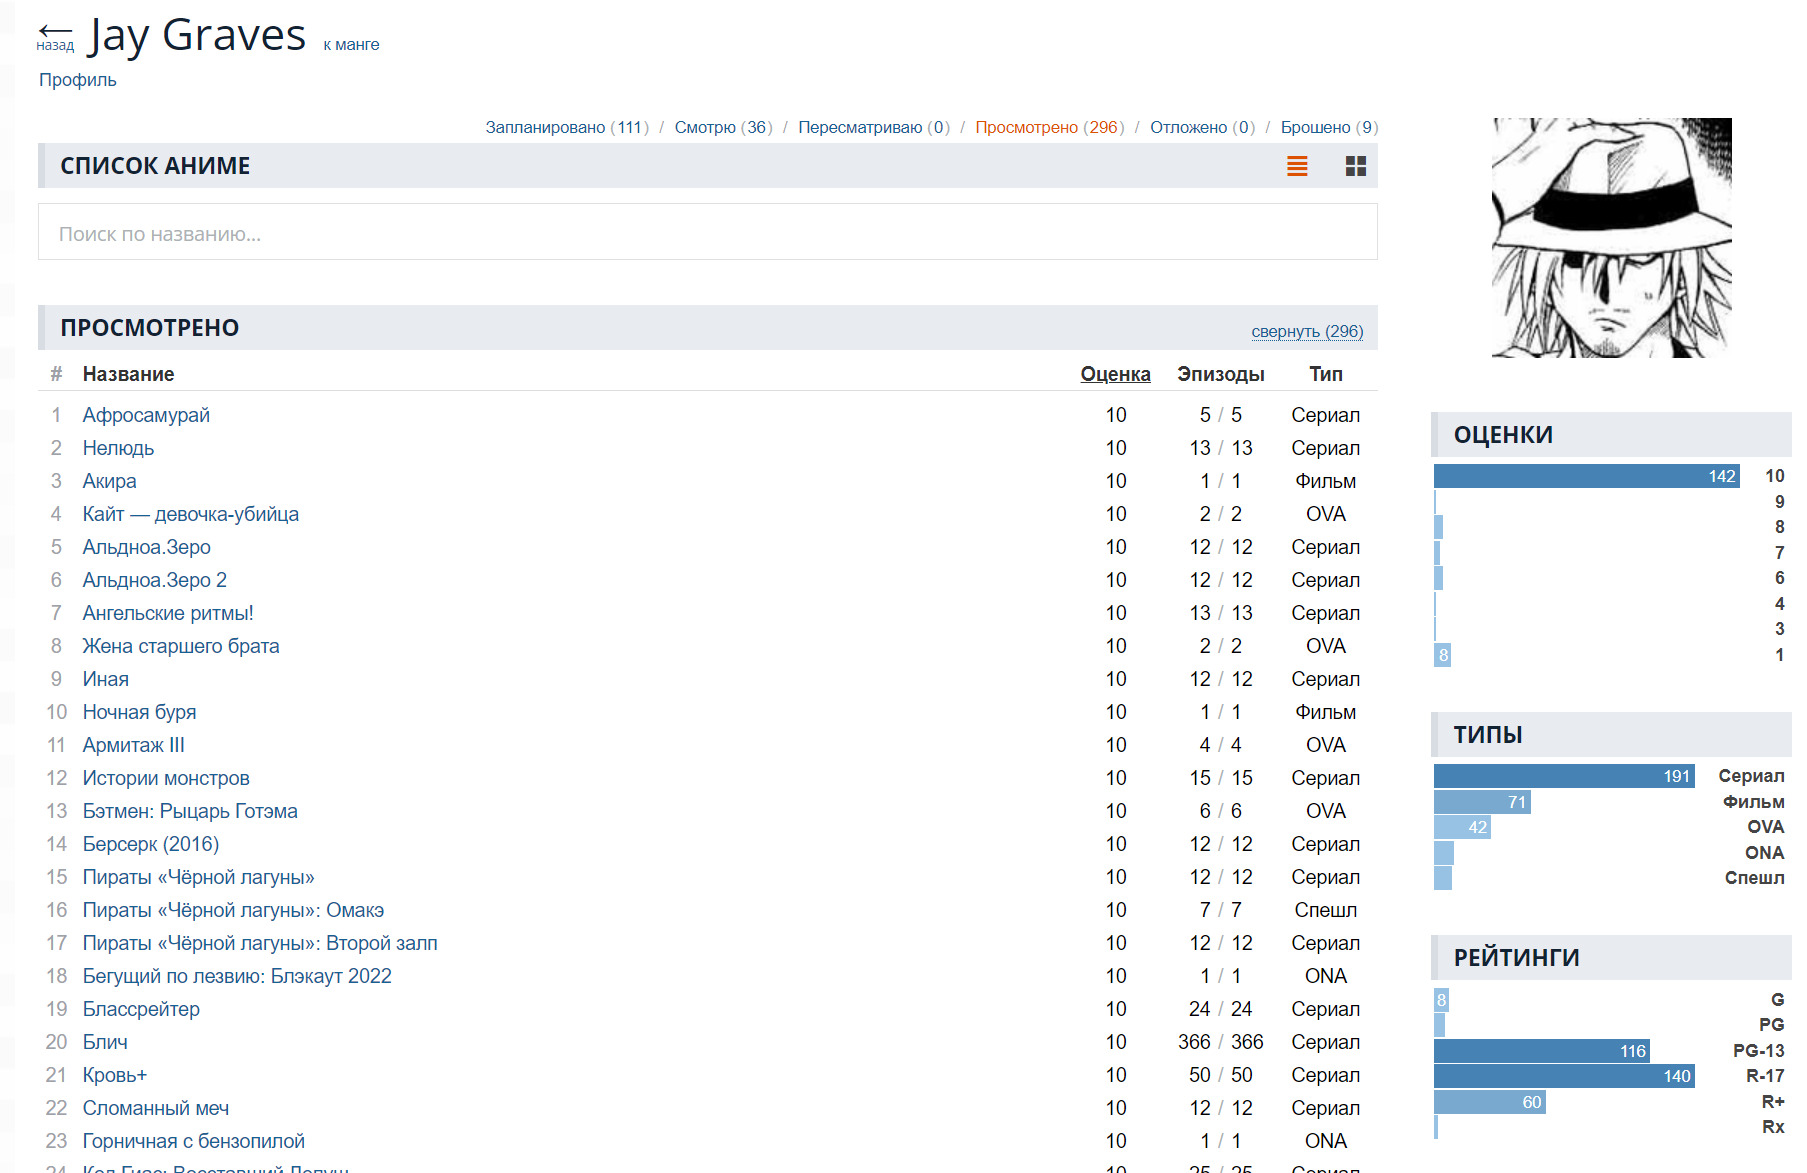Filter by Фильм type bar
Image resolution: width=1807 pixels, height=1173 pixels.
pos(1482,802)
